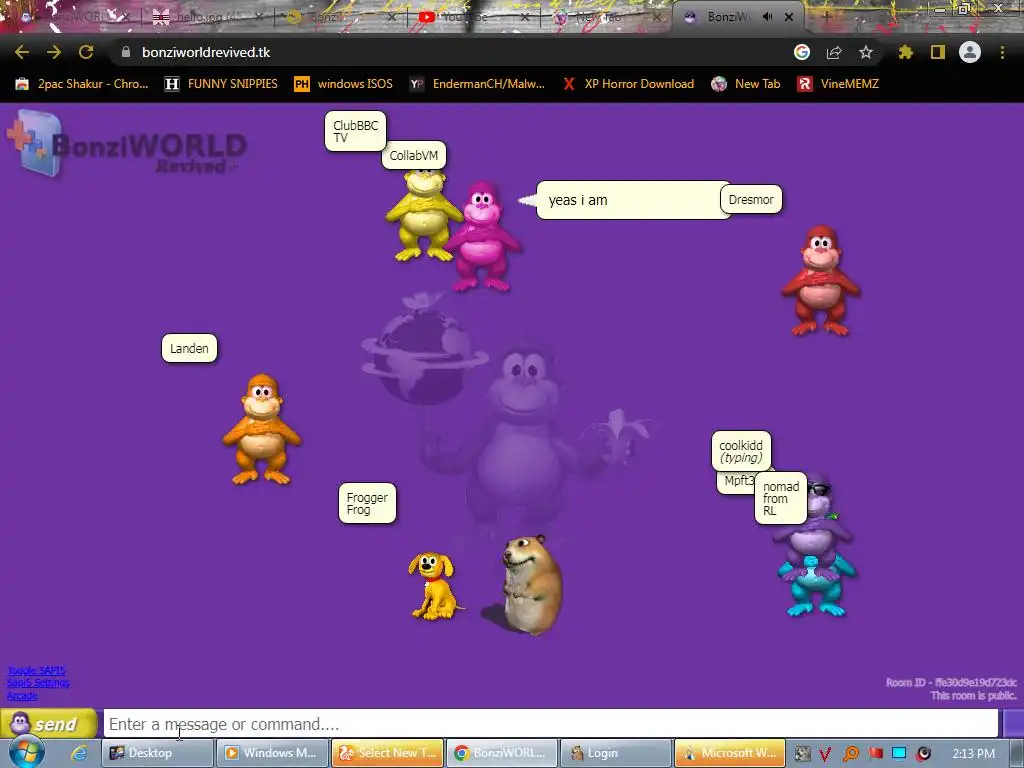Screen dimensions: 1024x768
Task: Click the Google icon in address bar
Action: click(x=802, y=52)
